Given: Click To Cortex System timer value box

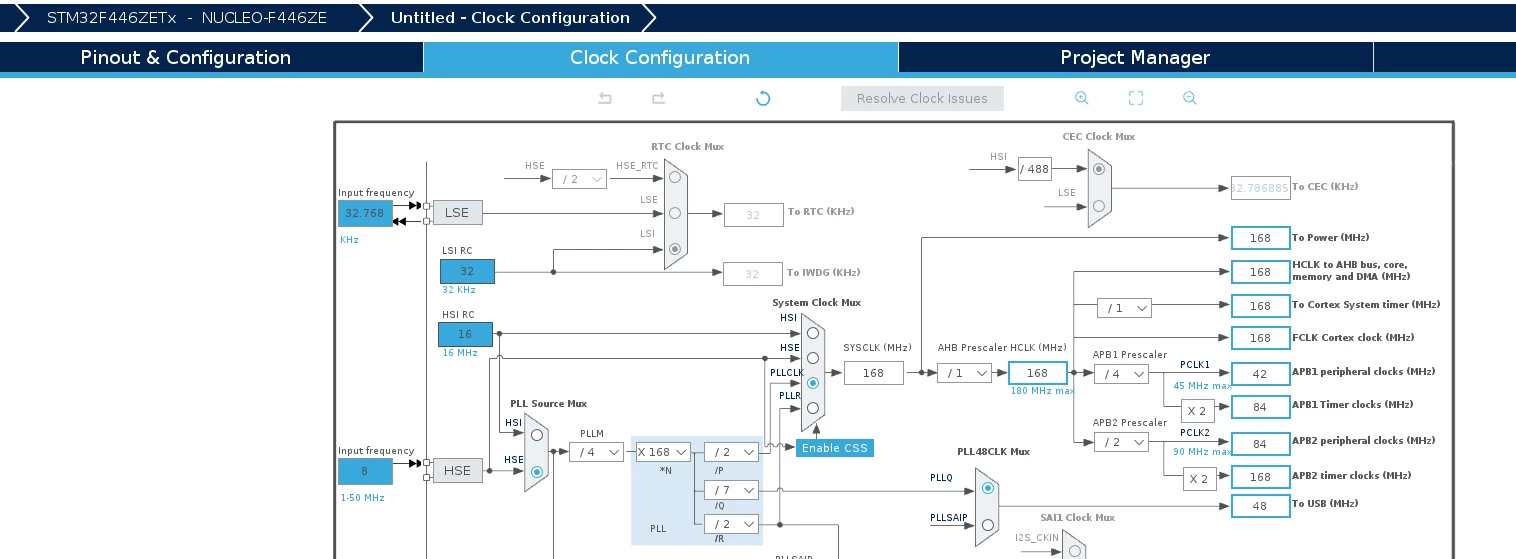Looking at the screenshot, I should (1260, 306).
